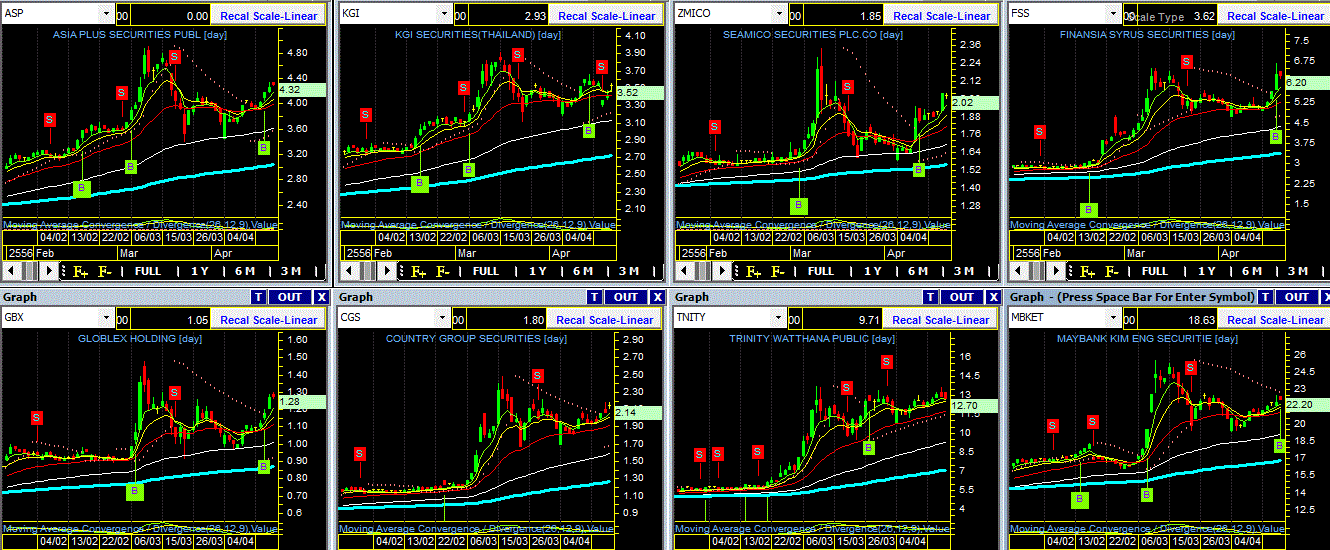Select FULL range for ZMICO chart
The height and width of the screenshot is (550, 1330).
click(x=820, y=271)
